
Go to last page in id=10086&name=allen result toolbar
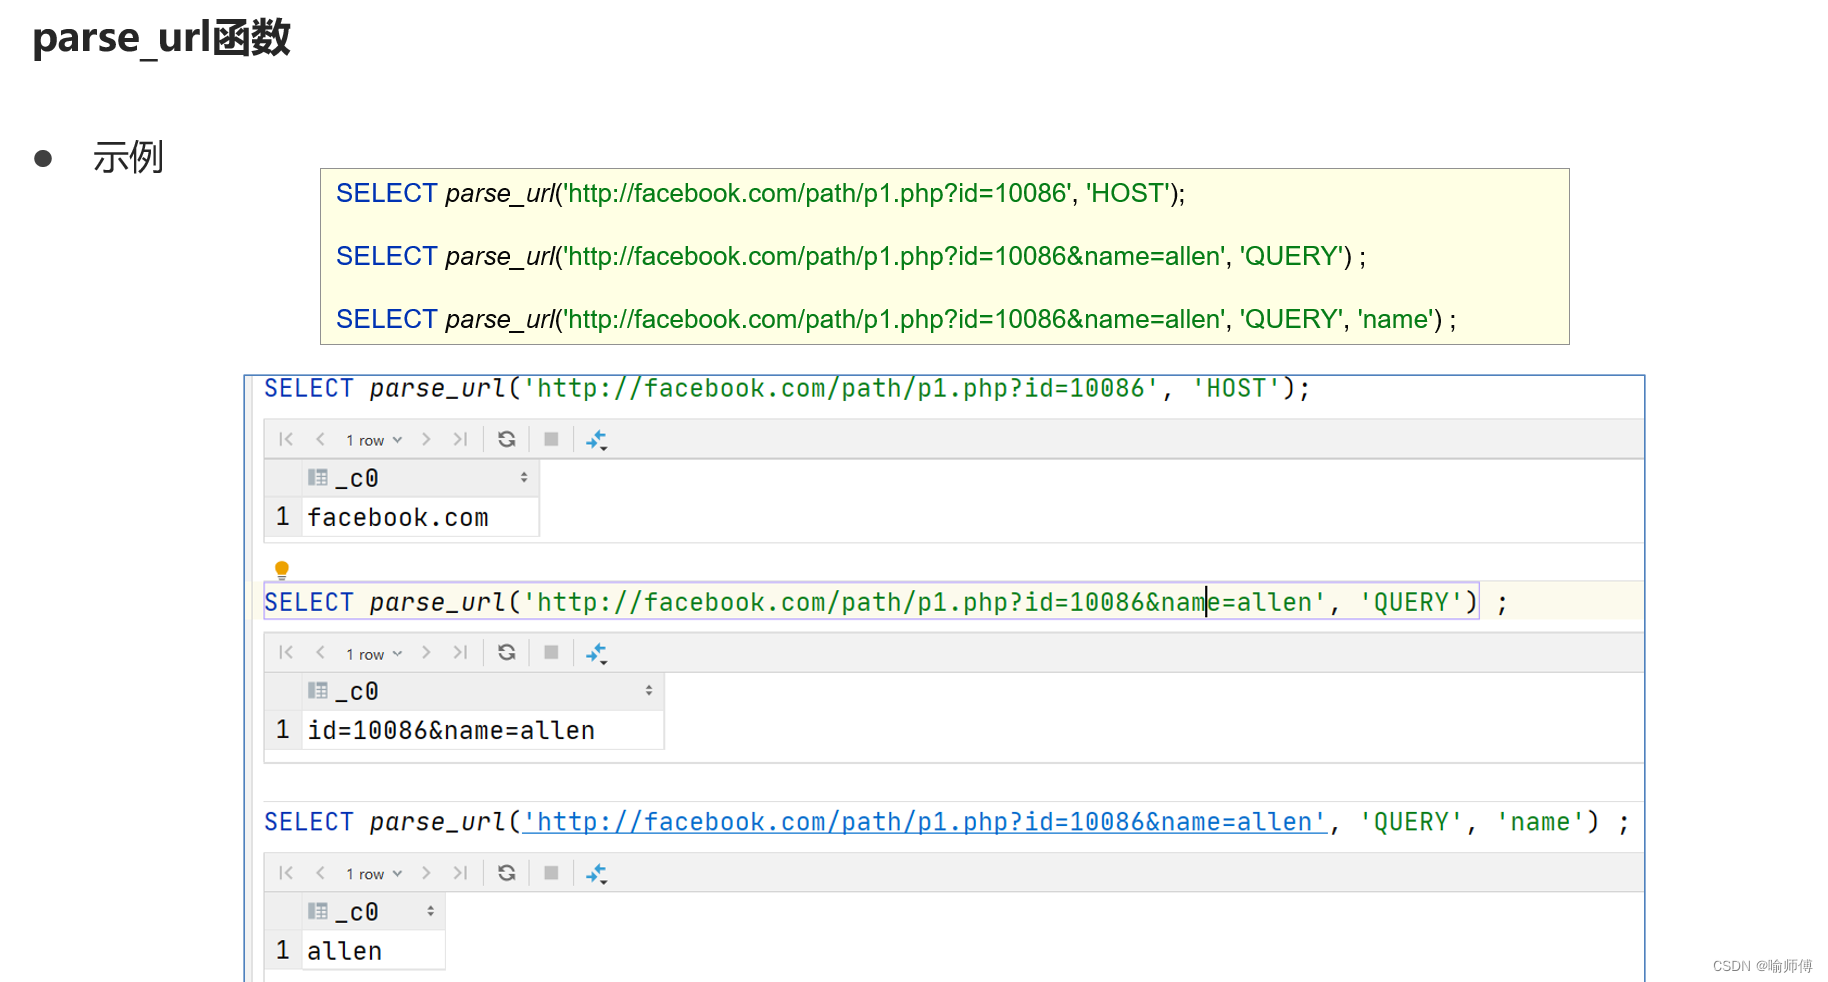click(x=460, y=653)
